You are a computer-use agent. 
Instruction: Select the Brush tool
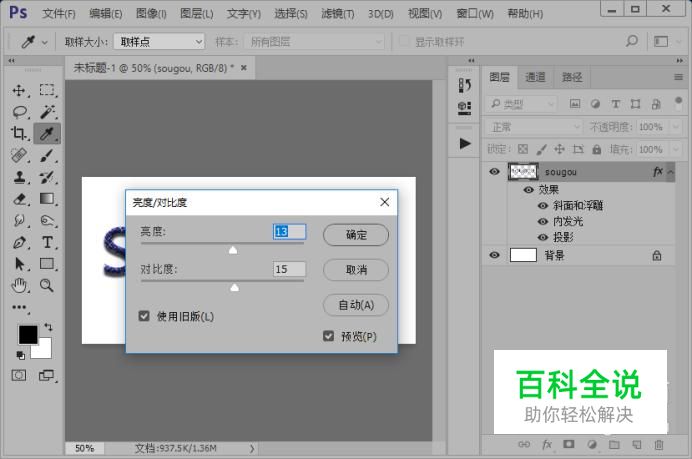(47, 155)
